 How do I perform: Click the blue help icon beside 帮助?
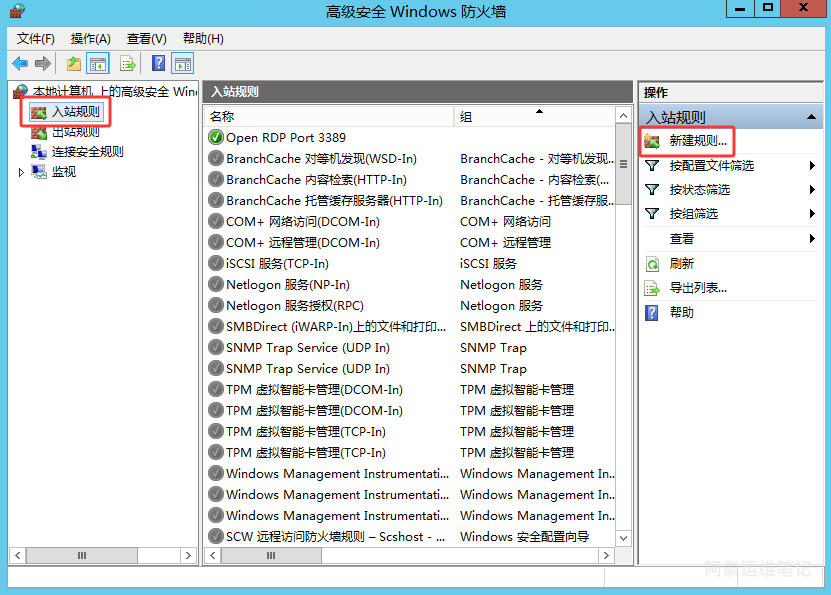coord(651,313)
